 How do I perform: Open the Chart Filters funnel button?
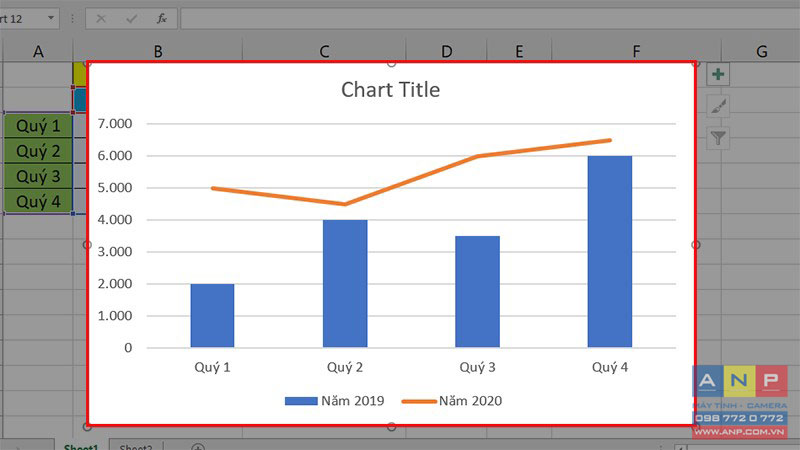(x=718, y=138)
